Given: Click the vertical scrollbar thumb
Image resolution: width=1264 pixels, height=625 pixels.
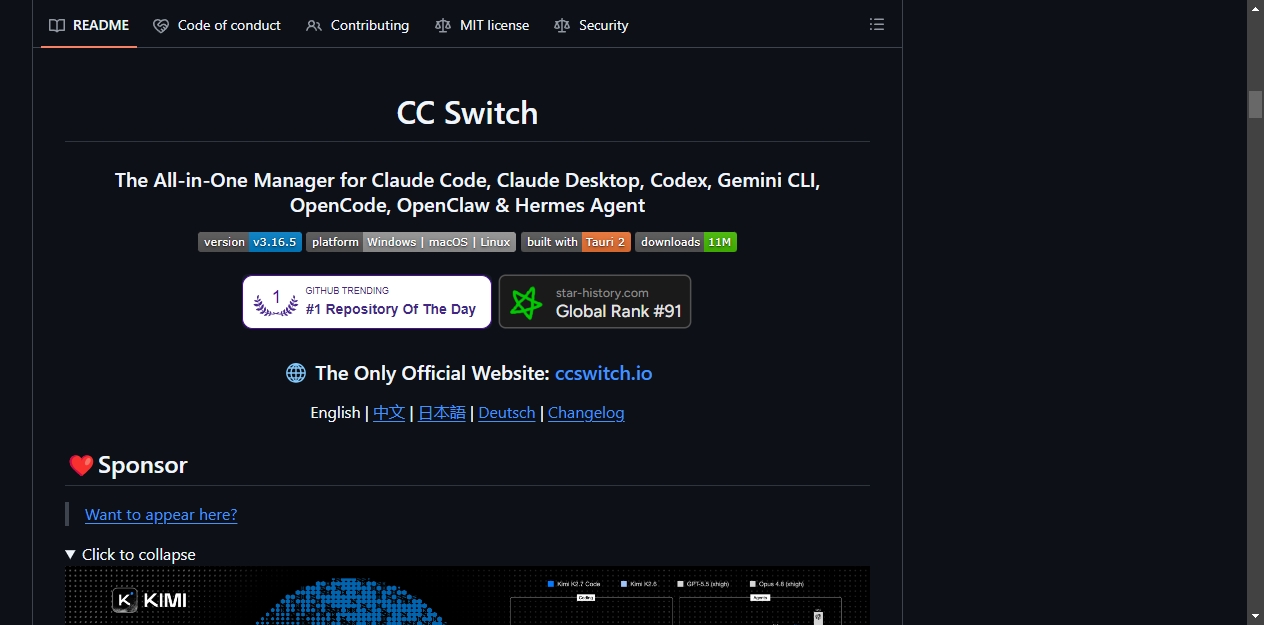Looking at the screenshot, I should (1255, 104).
